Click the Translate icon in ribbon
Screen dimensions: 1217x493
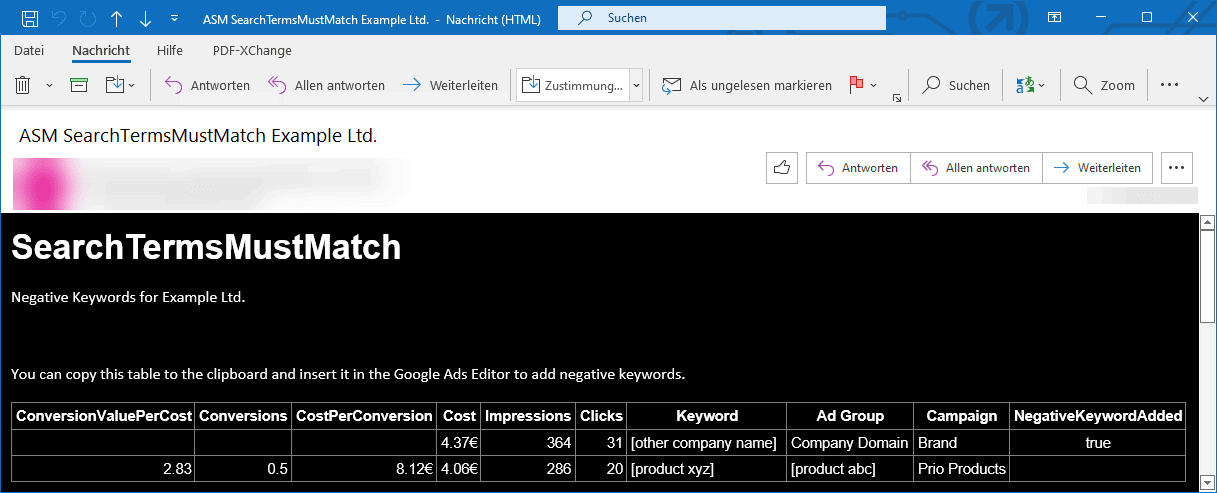[x=1023, y=85]
